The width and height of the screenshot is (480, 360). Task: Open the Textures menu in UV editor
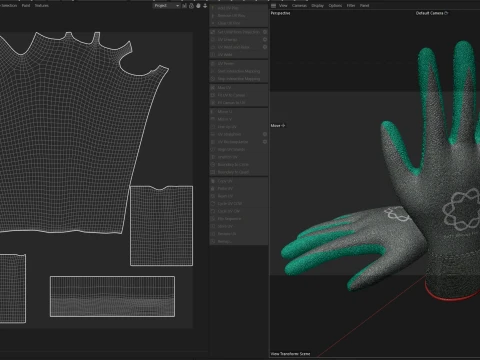coord(42,6)
